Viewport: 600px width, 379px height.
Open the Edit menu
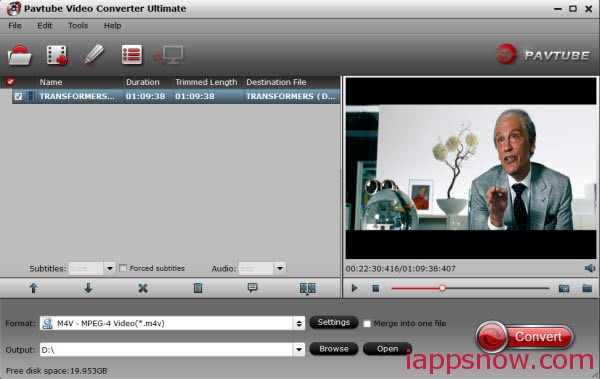[45, 26]
